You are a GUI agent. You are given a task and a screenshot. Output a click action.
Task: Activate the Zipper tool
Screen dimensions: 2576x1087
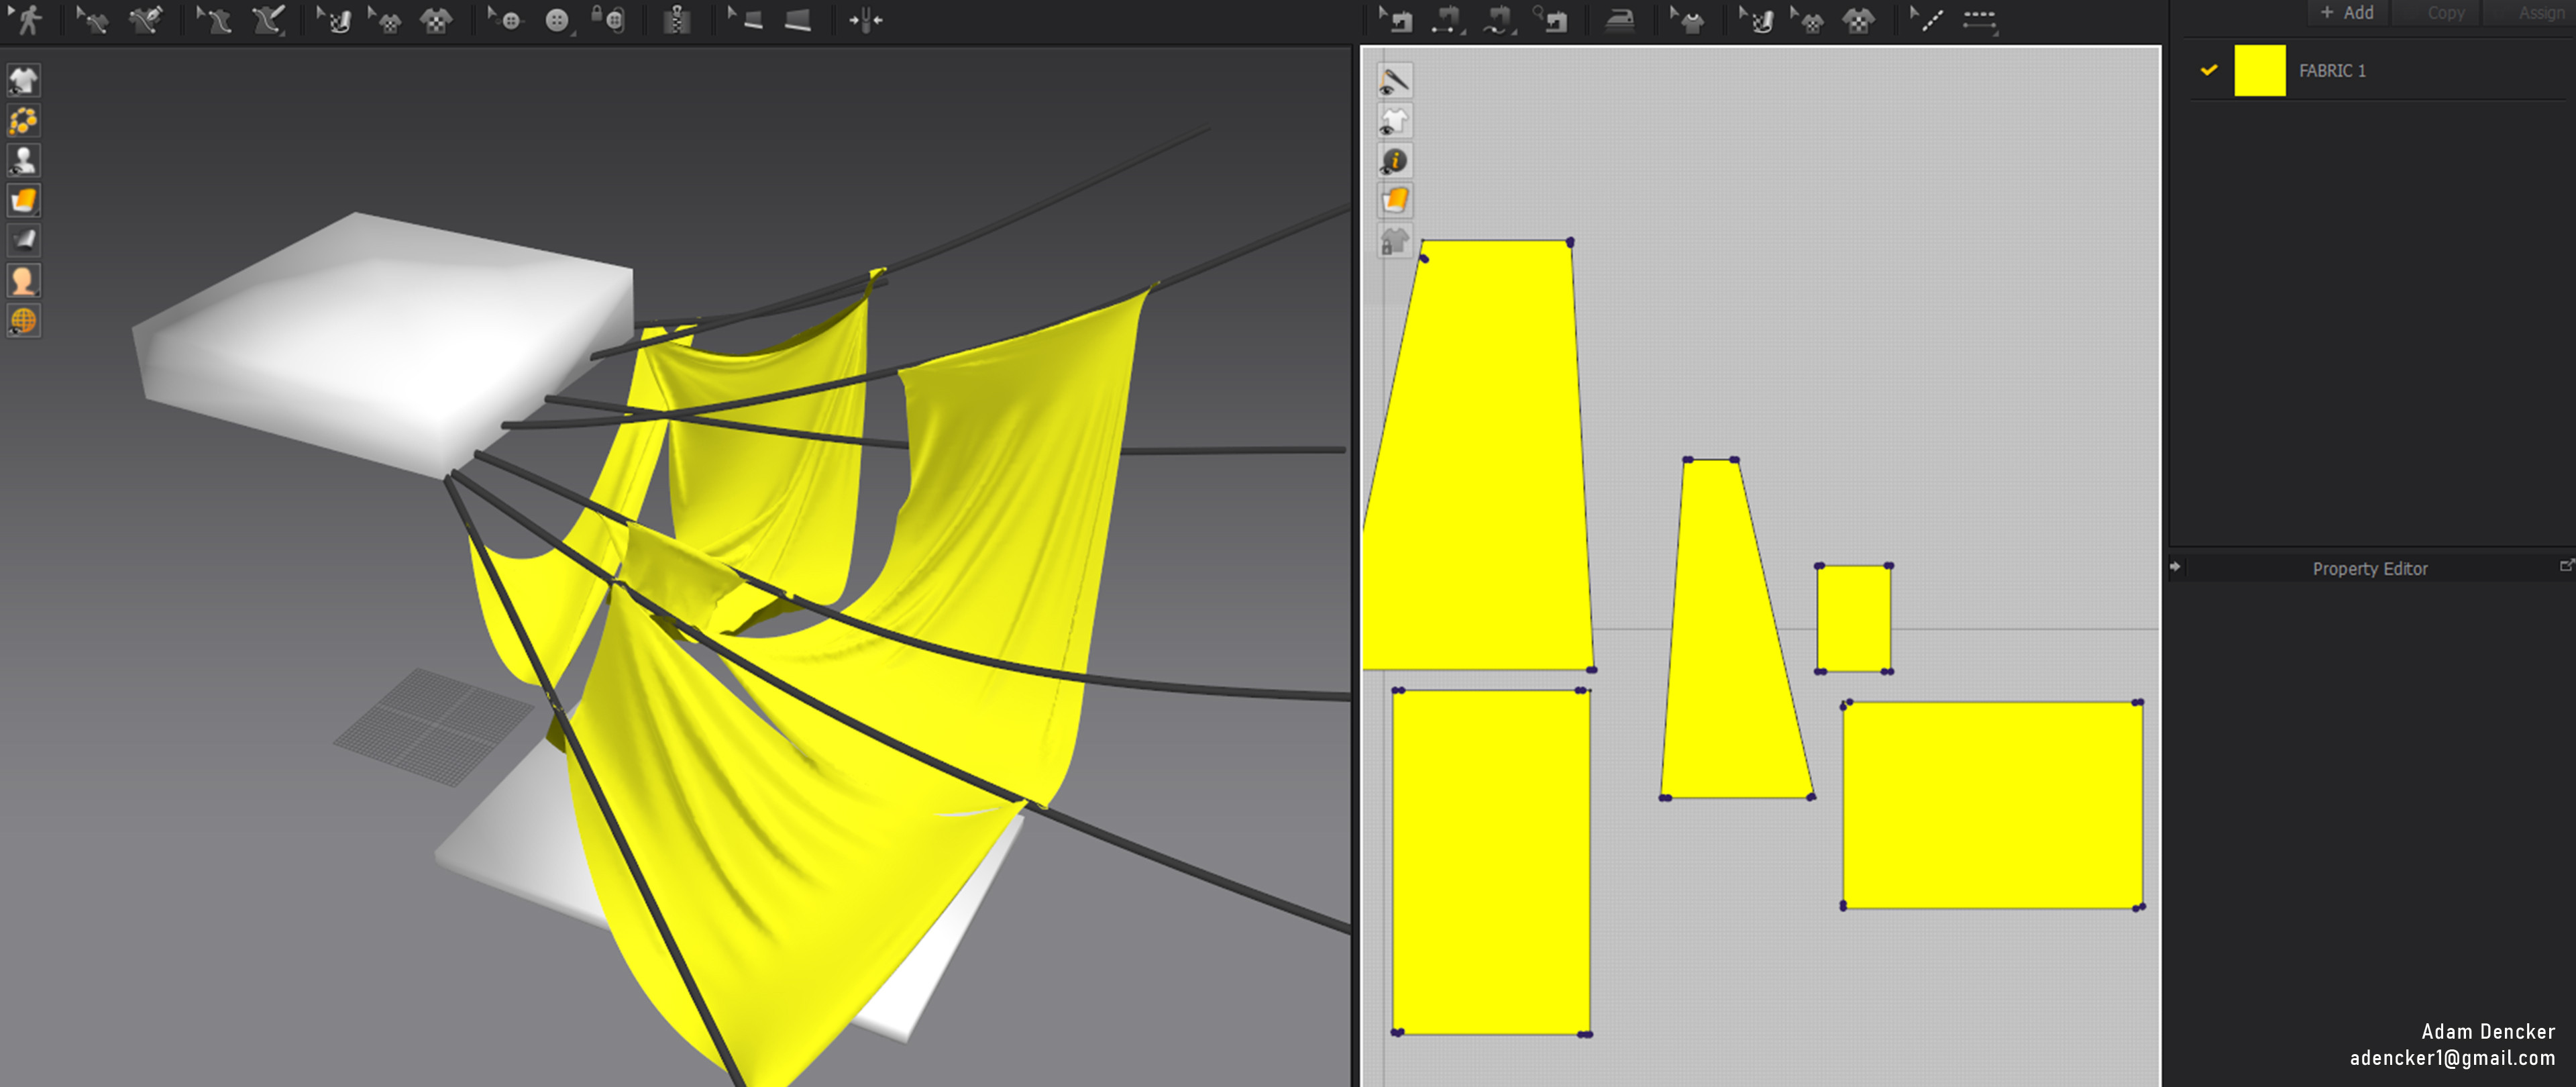tap(677, 19)
